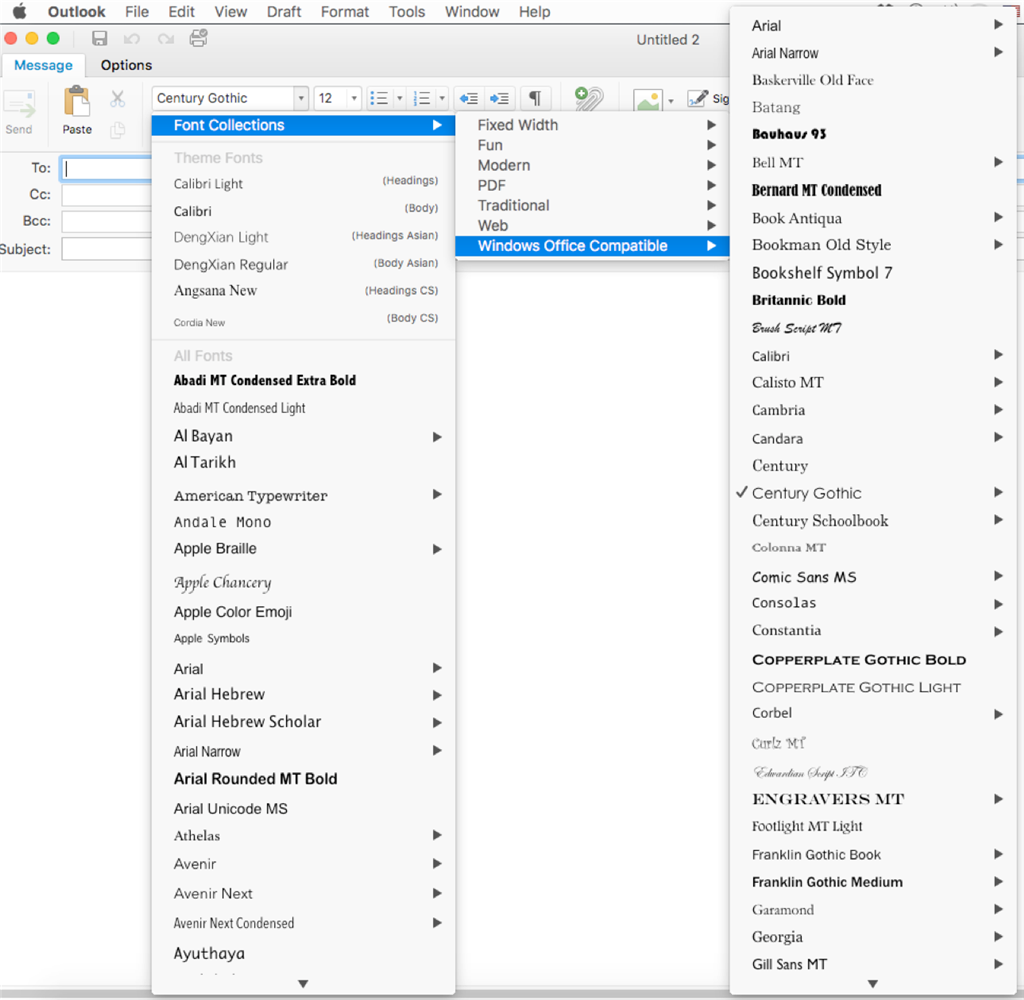Click the Insert Picture icon
Screen dimensions: 1024x1000
click(x=648, y=101)
